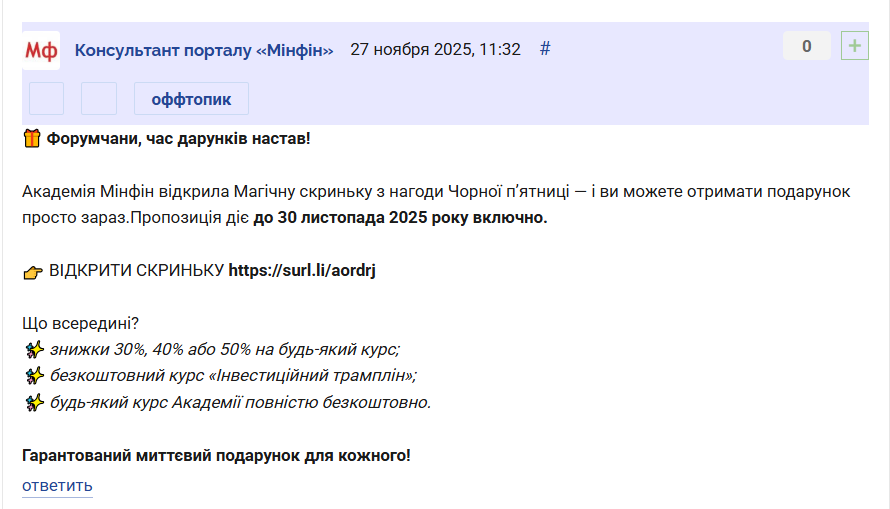The image size is (890, 509).
Task: Click the sparkle icon beside «Інвестиційний трамплін» line
Action: (34, 376)
